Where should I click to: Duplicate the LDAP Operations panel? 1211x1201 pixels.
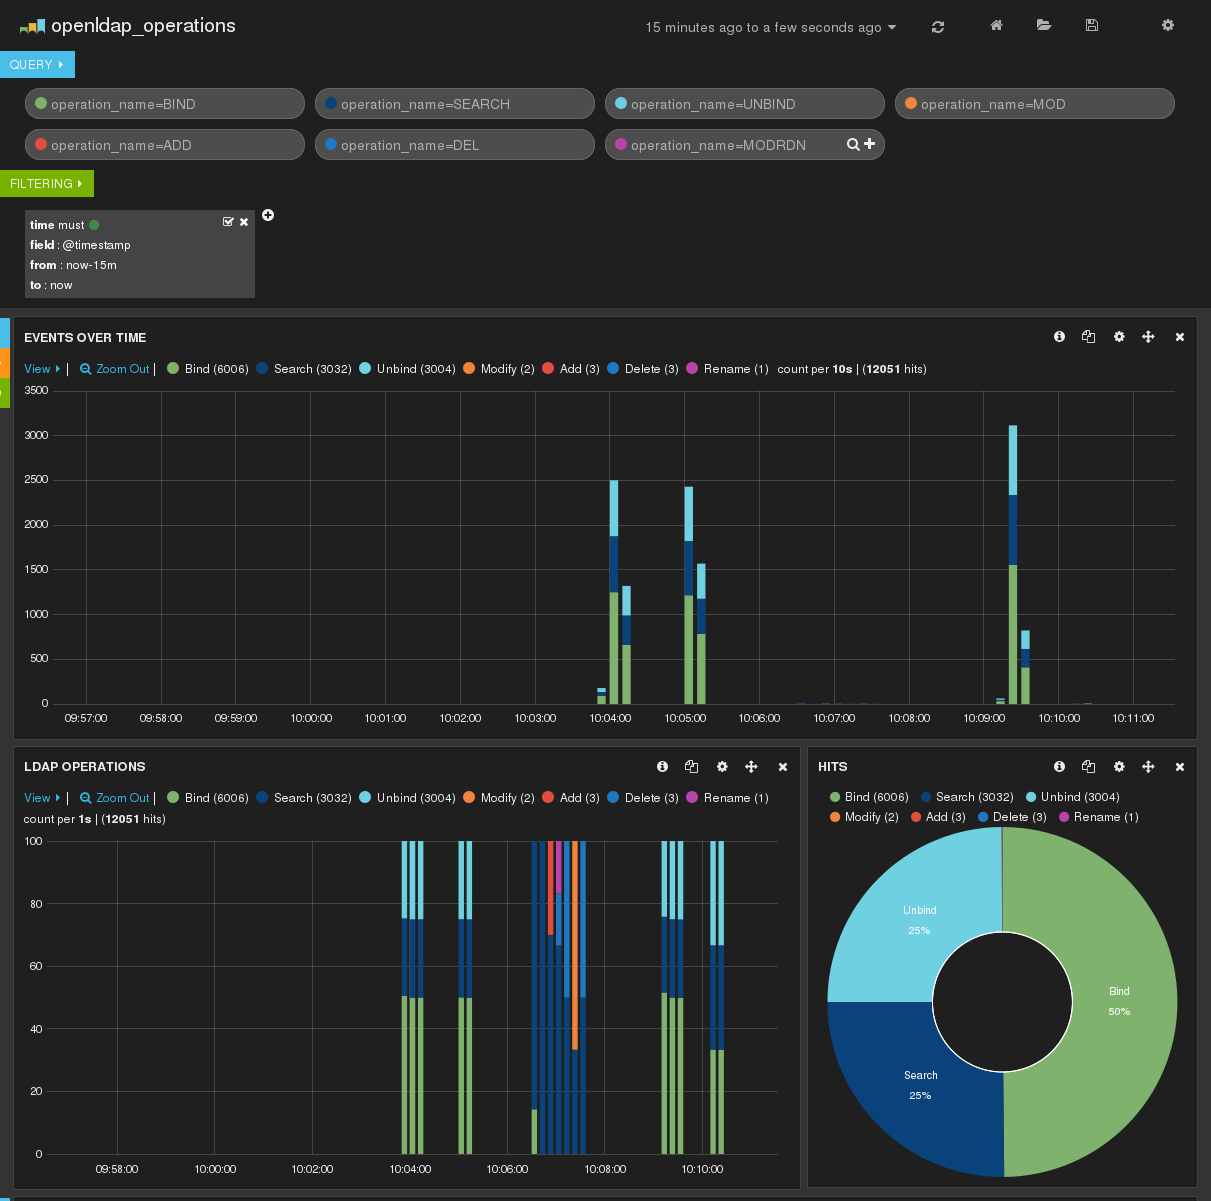click(x=691, y=766)
